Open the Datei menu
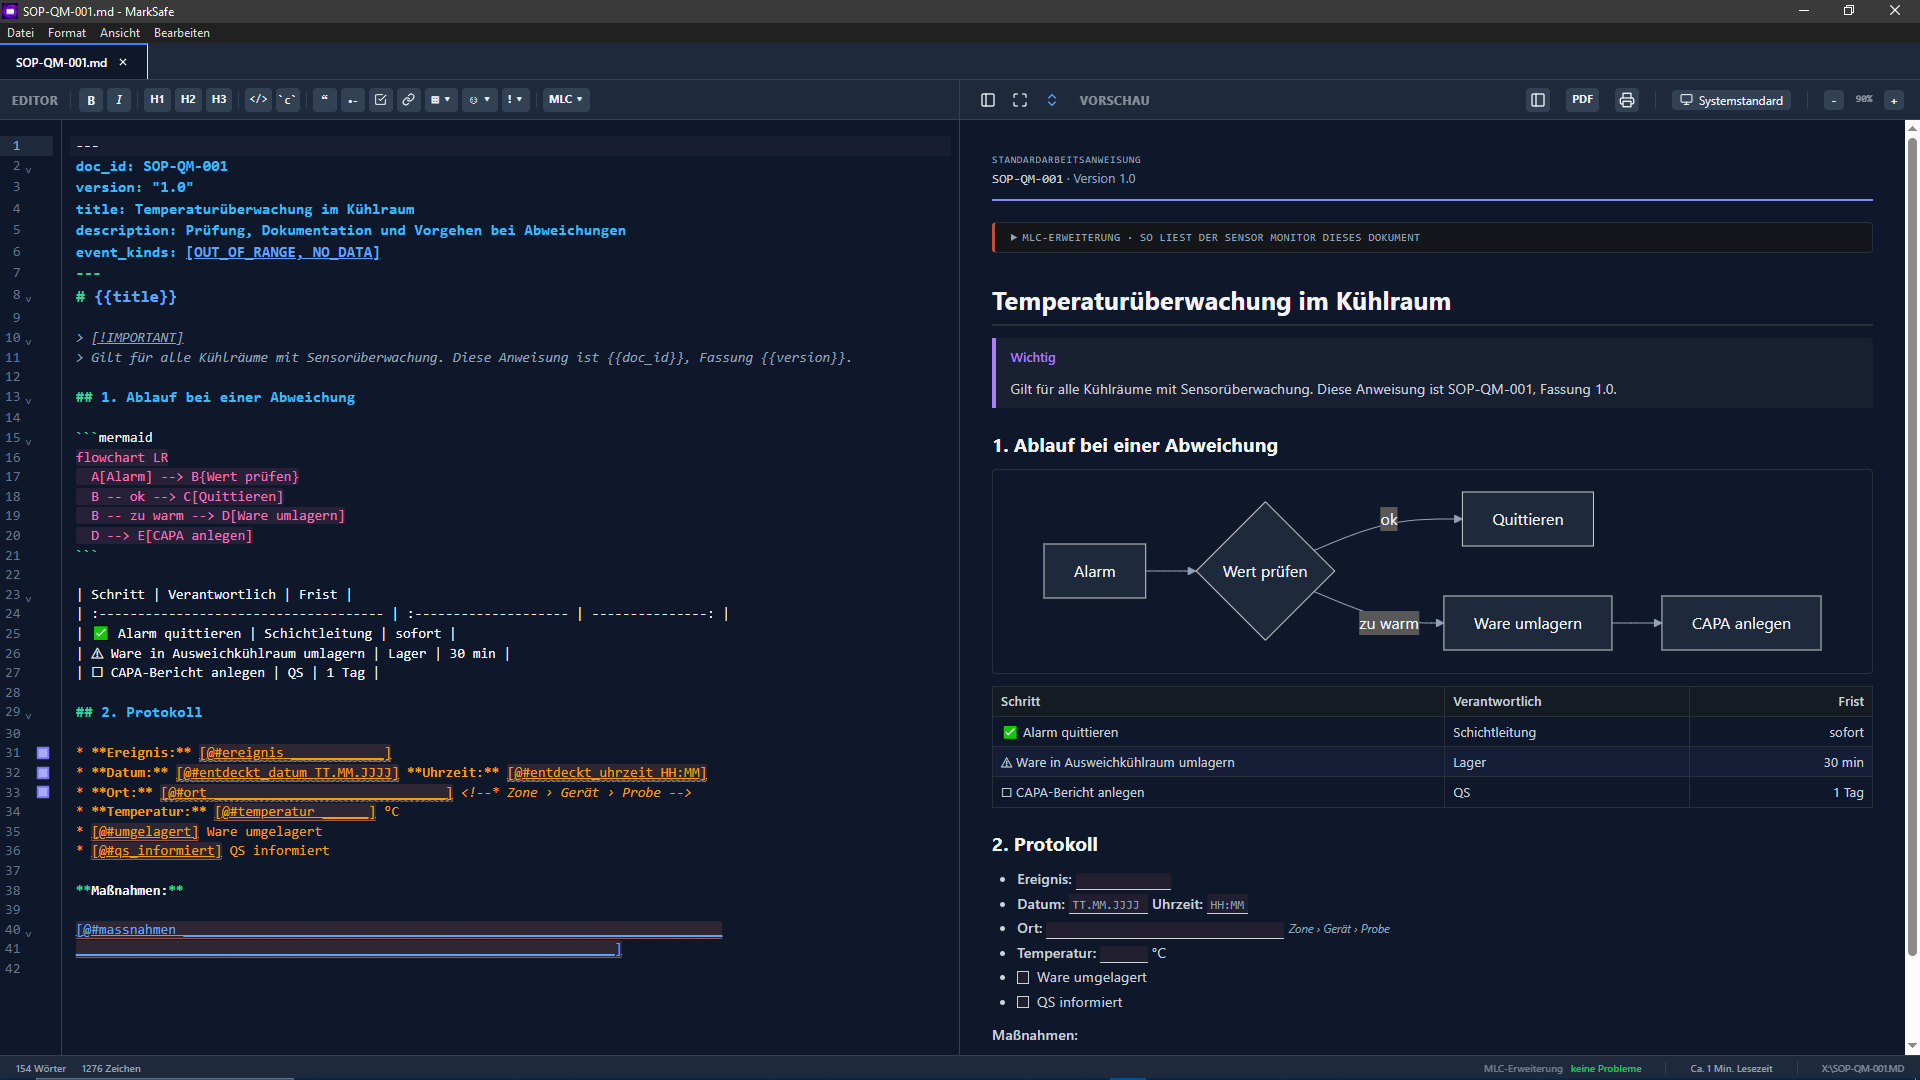This screenshot has width=1920, height=1080. [20, 33]
